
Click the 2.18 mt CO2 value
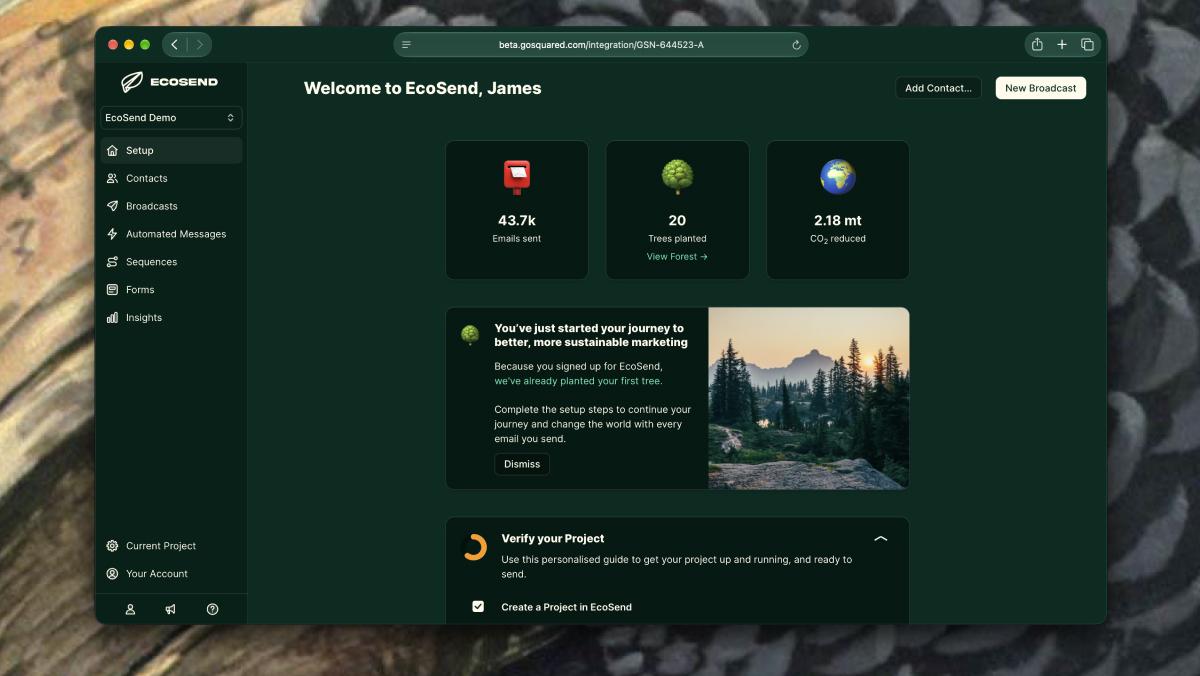point(838,221)
